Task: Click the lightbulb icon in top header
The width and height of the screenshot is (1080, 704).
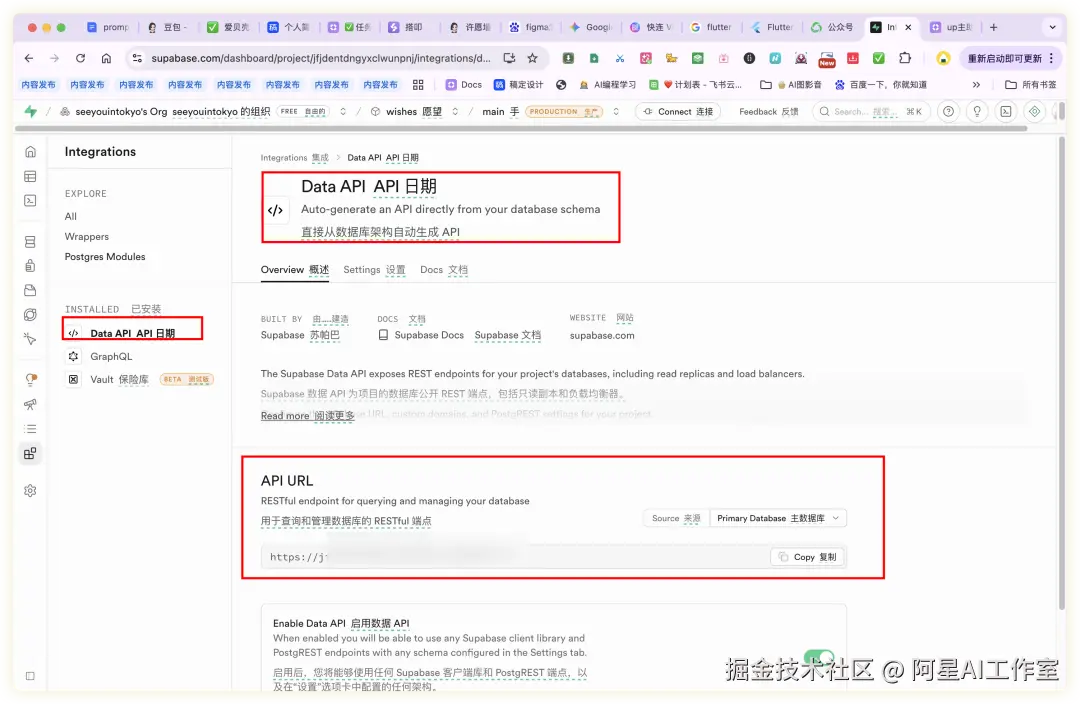Action: click(977, 112)
